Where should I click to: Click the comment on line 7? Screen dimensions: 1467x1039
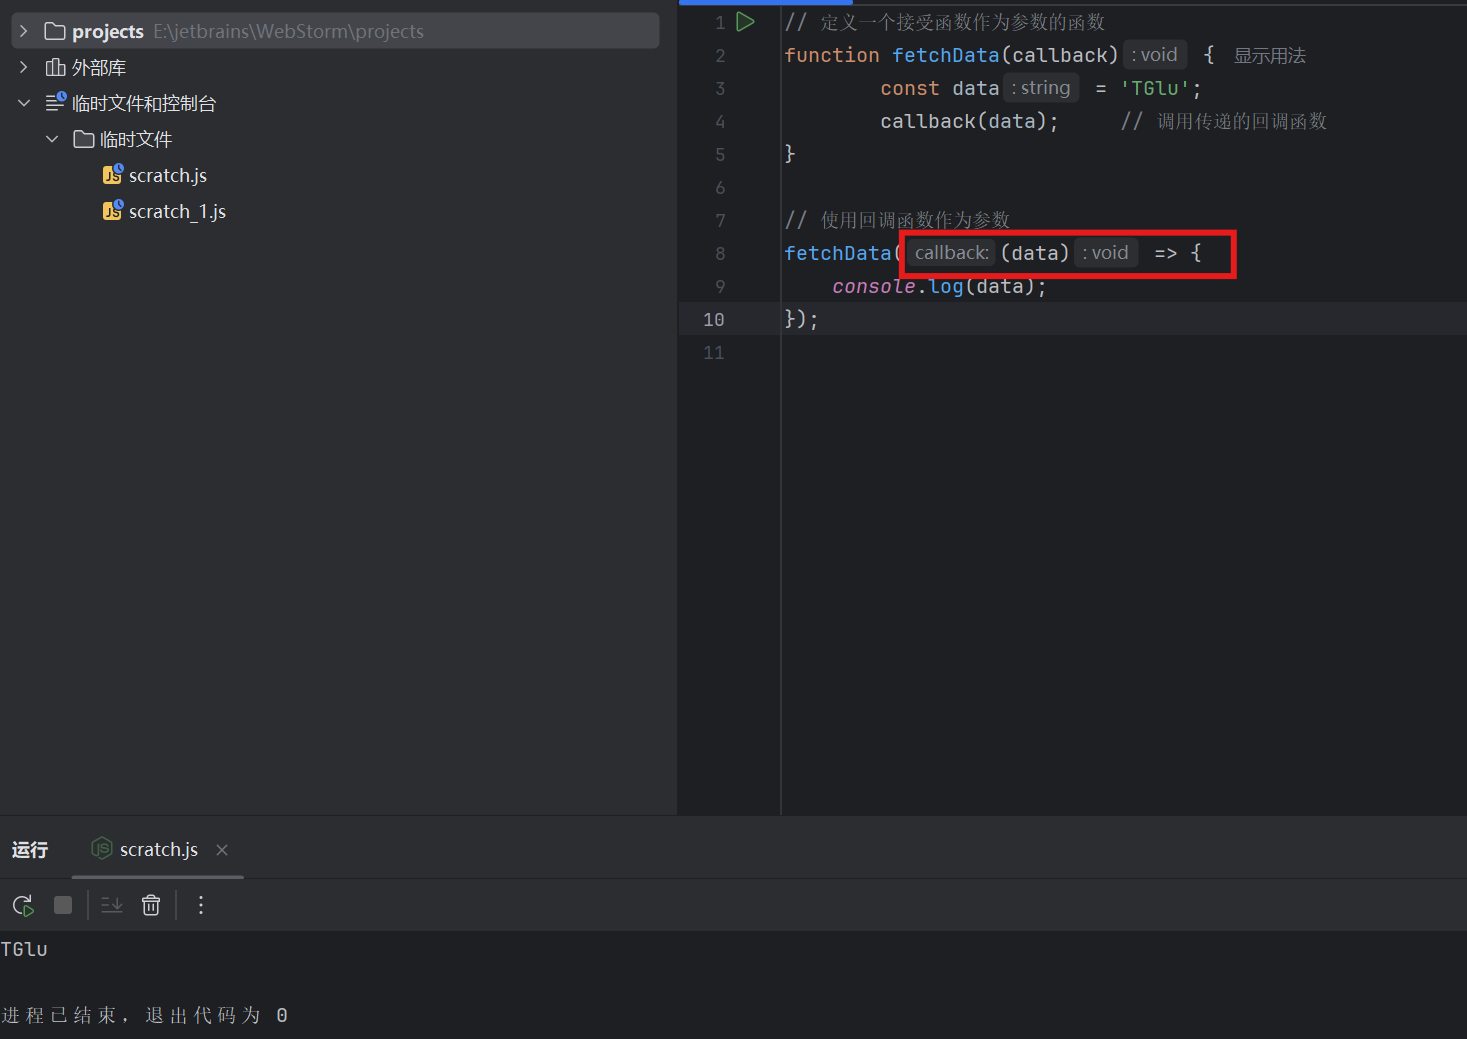pos(897,220)
